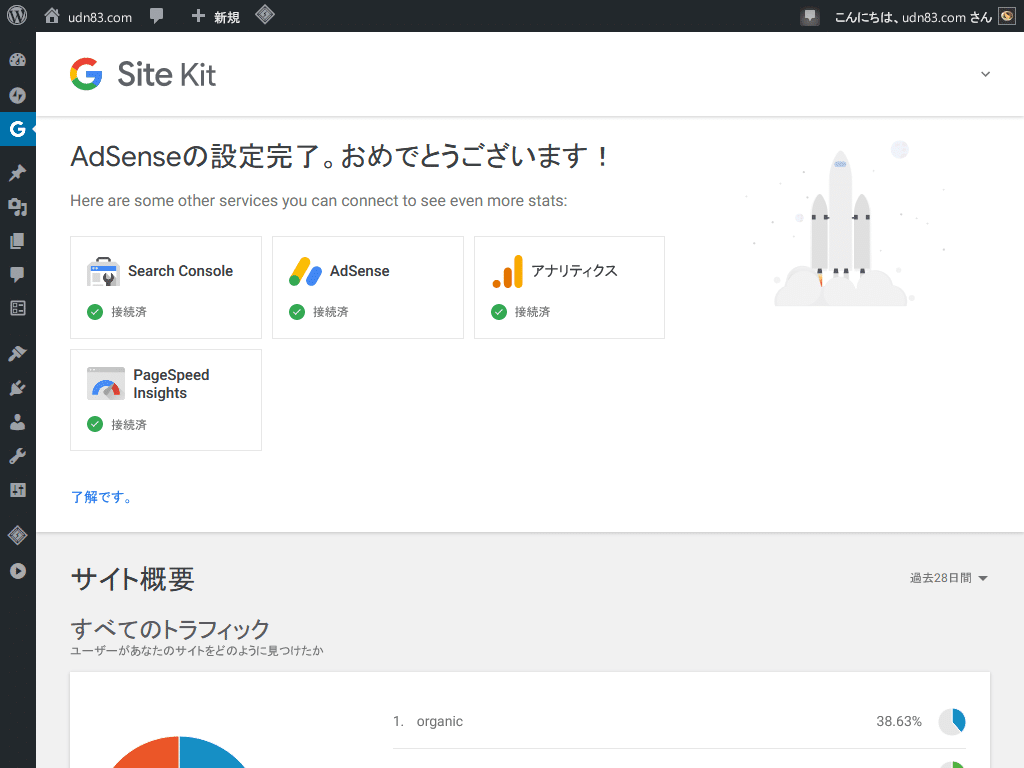Image resolution: width=1024 pixels, height=768 pixels.
Task: Open Dashboard in the sidebar
Action: coord(18,60)
